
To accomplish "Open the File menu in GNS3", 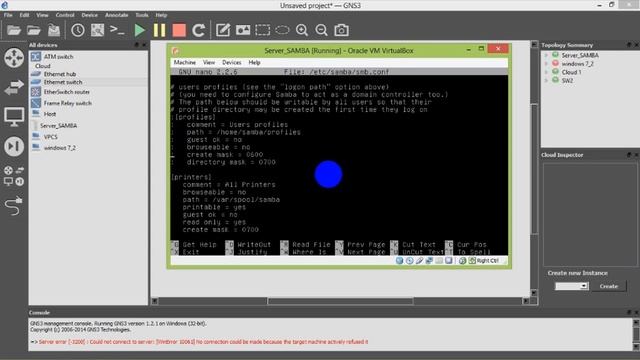I will click(x=8, y=15).
